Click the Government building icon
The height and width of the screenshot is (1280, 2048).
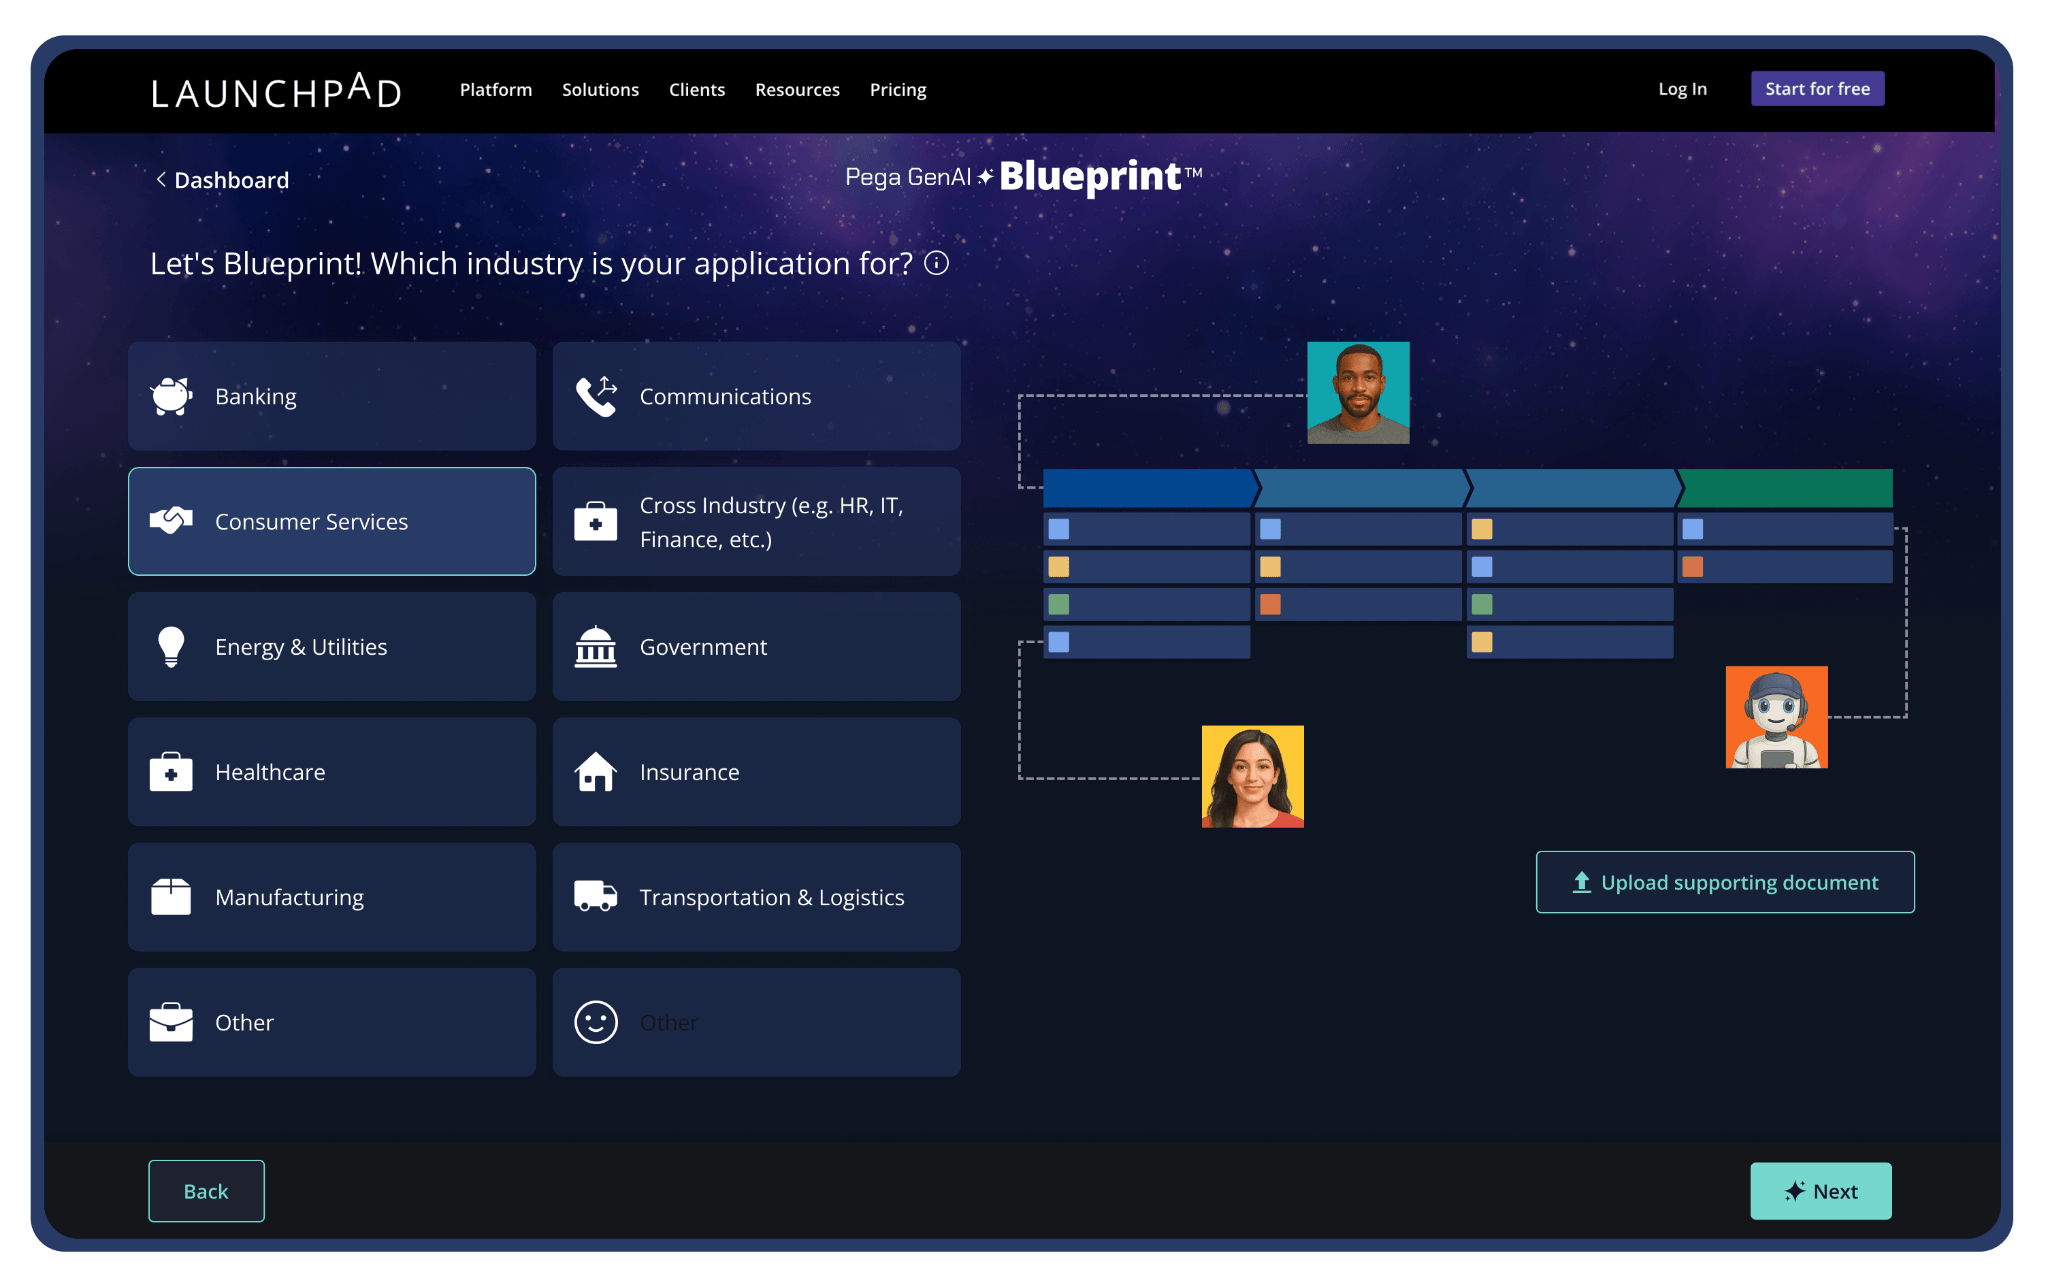tap(596, 646)
